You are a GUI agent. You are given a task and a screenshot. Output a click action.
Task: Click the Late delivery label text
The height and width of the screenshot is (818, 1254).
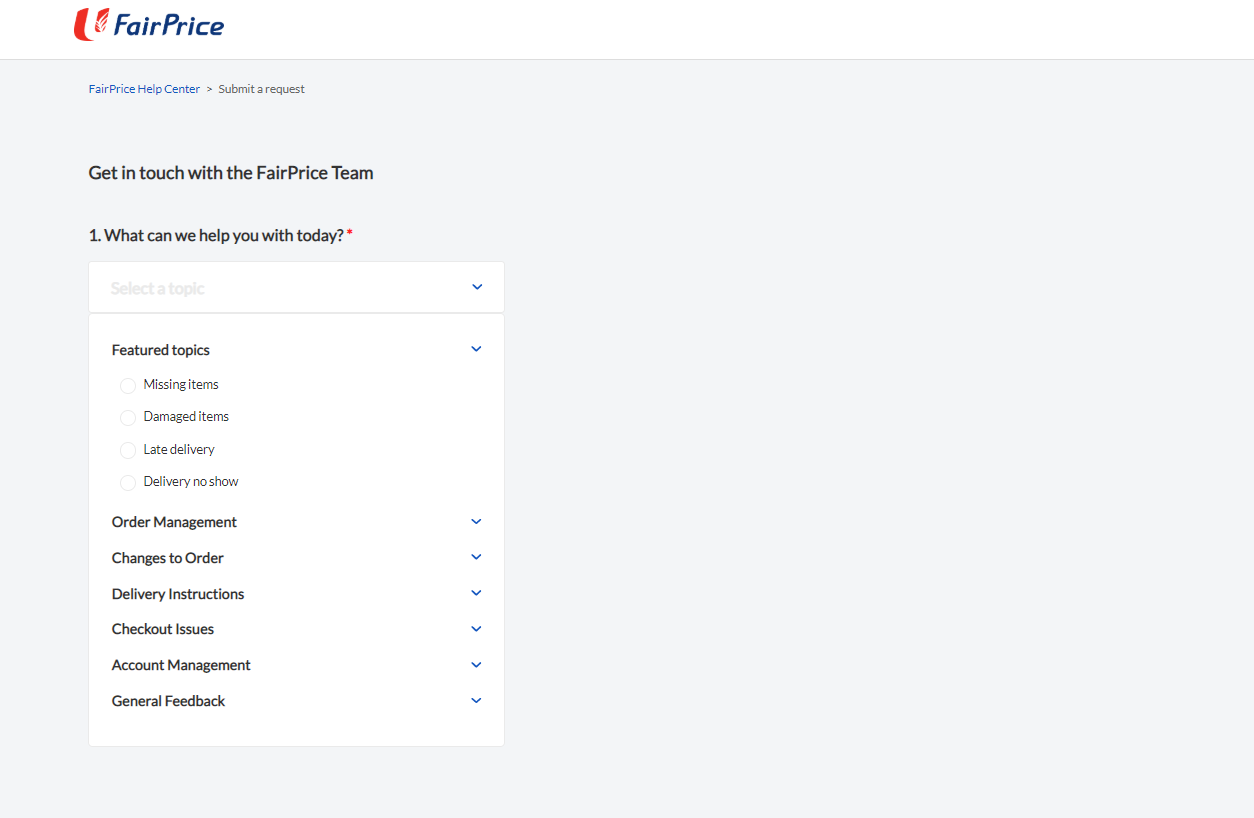(179, 449)
